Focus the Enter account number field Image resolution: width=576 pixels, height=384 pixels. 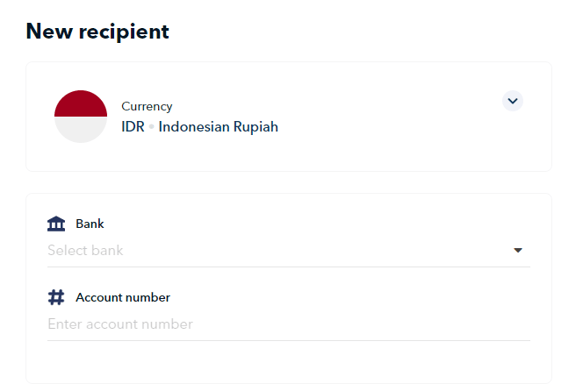click(x=288, y=324)
